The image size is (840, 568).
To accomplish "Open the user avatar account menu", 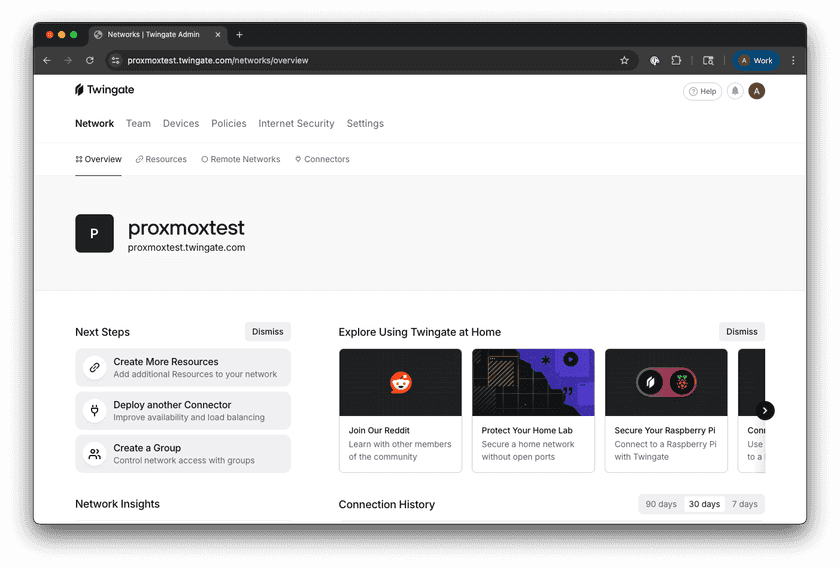I will (x=757, y=91).
